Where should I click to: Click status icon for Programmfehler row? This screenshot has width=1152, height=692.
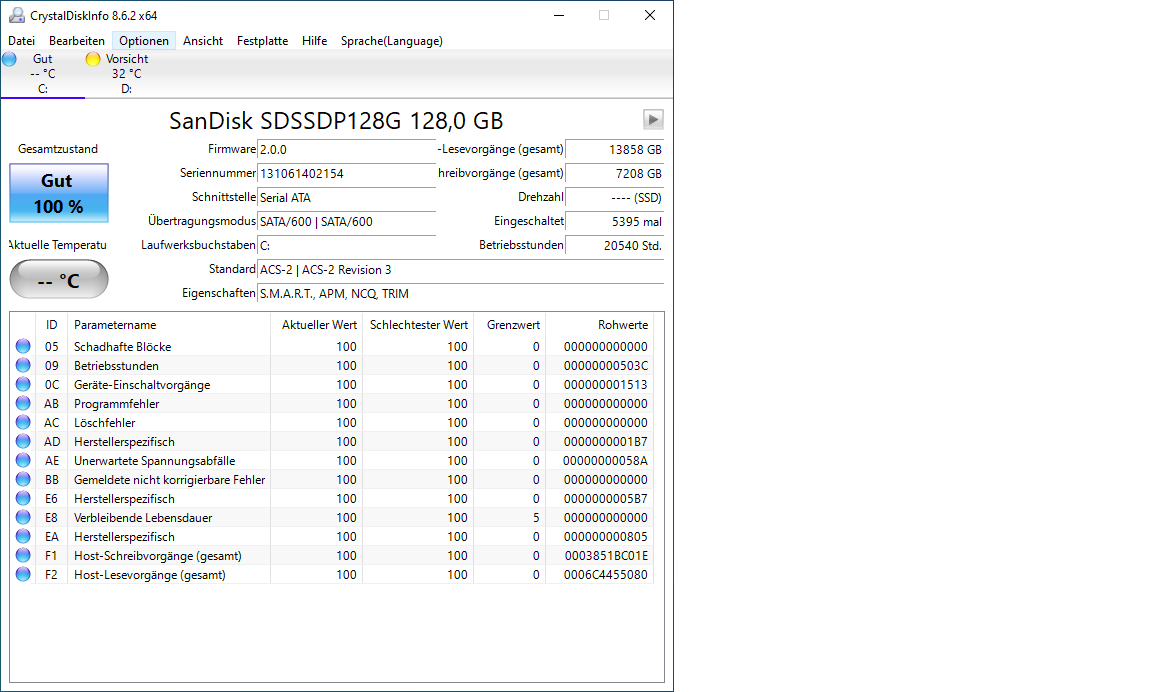[x=24, y=403]
